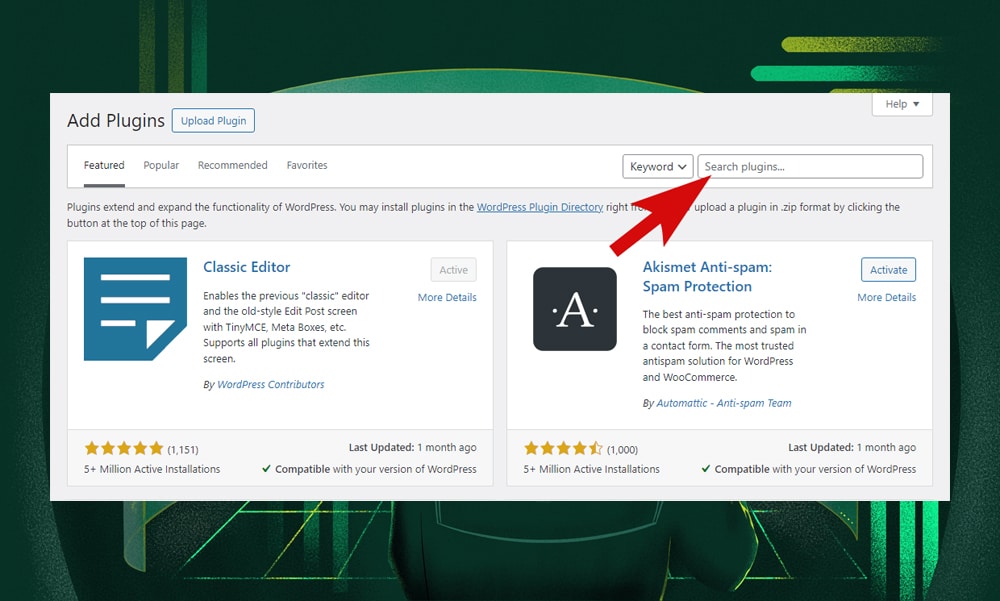Click the compatibility checkmark under Akismet Anti-spam

[x=705, y=468]
